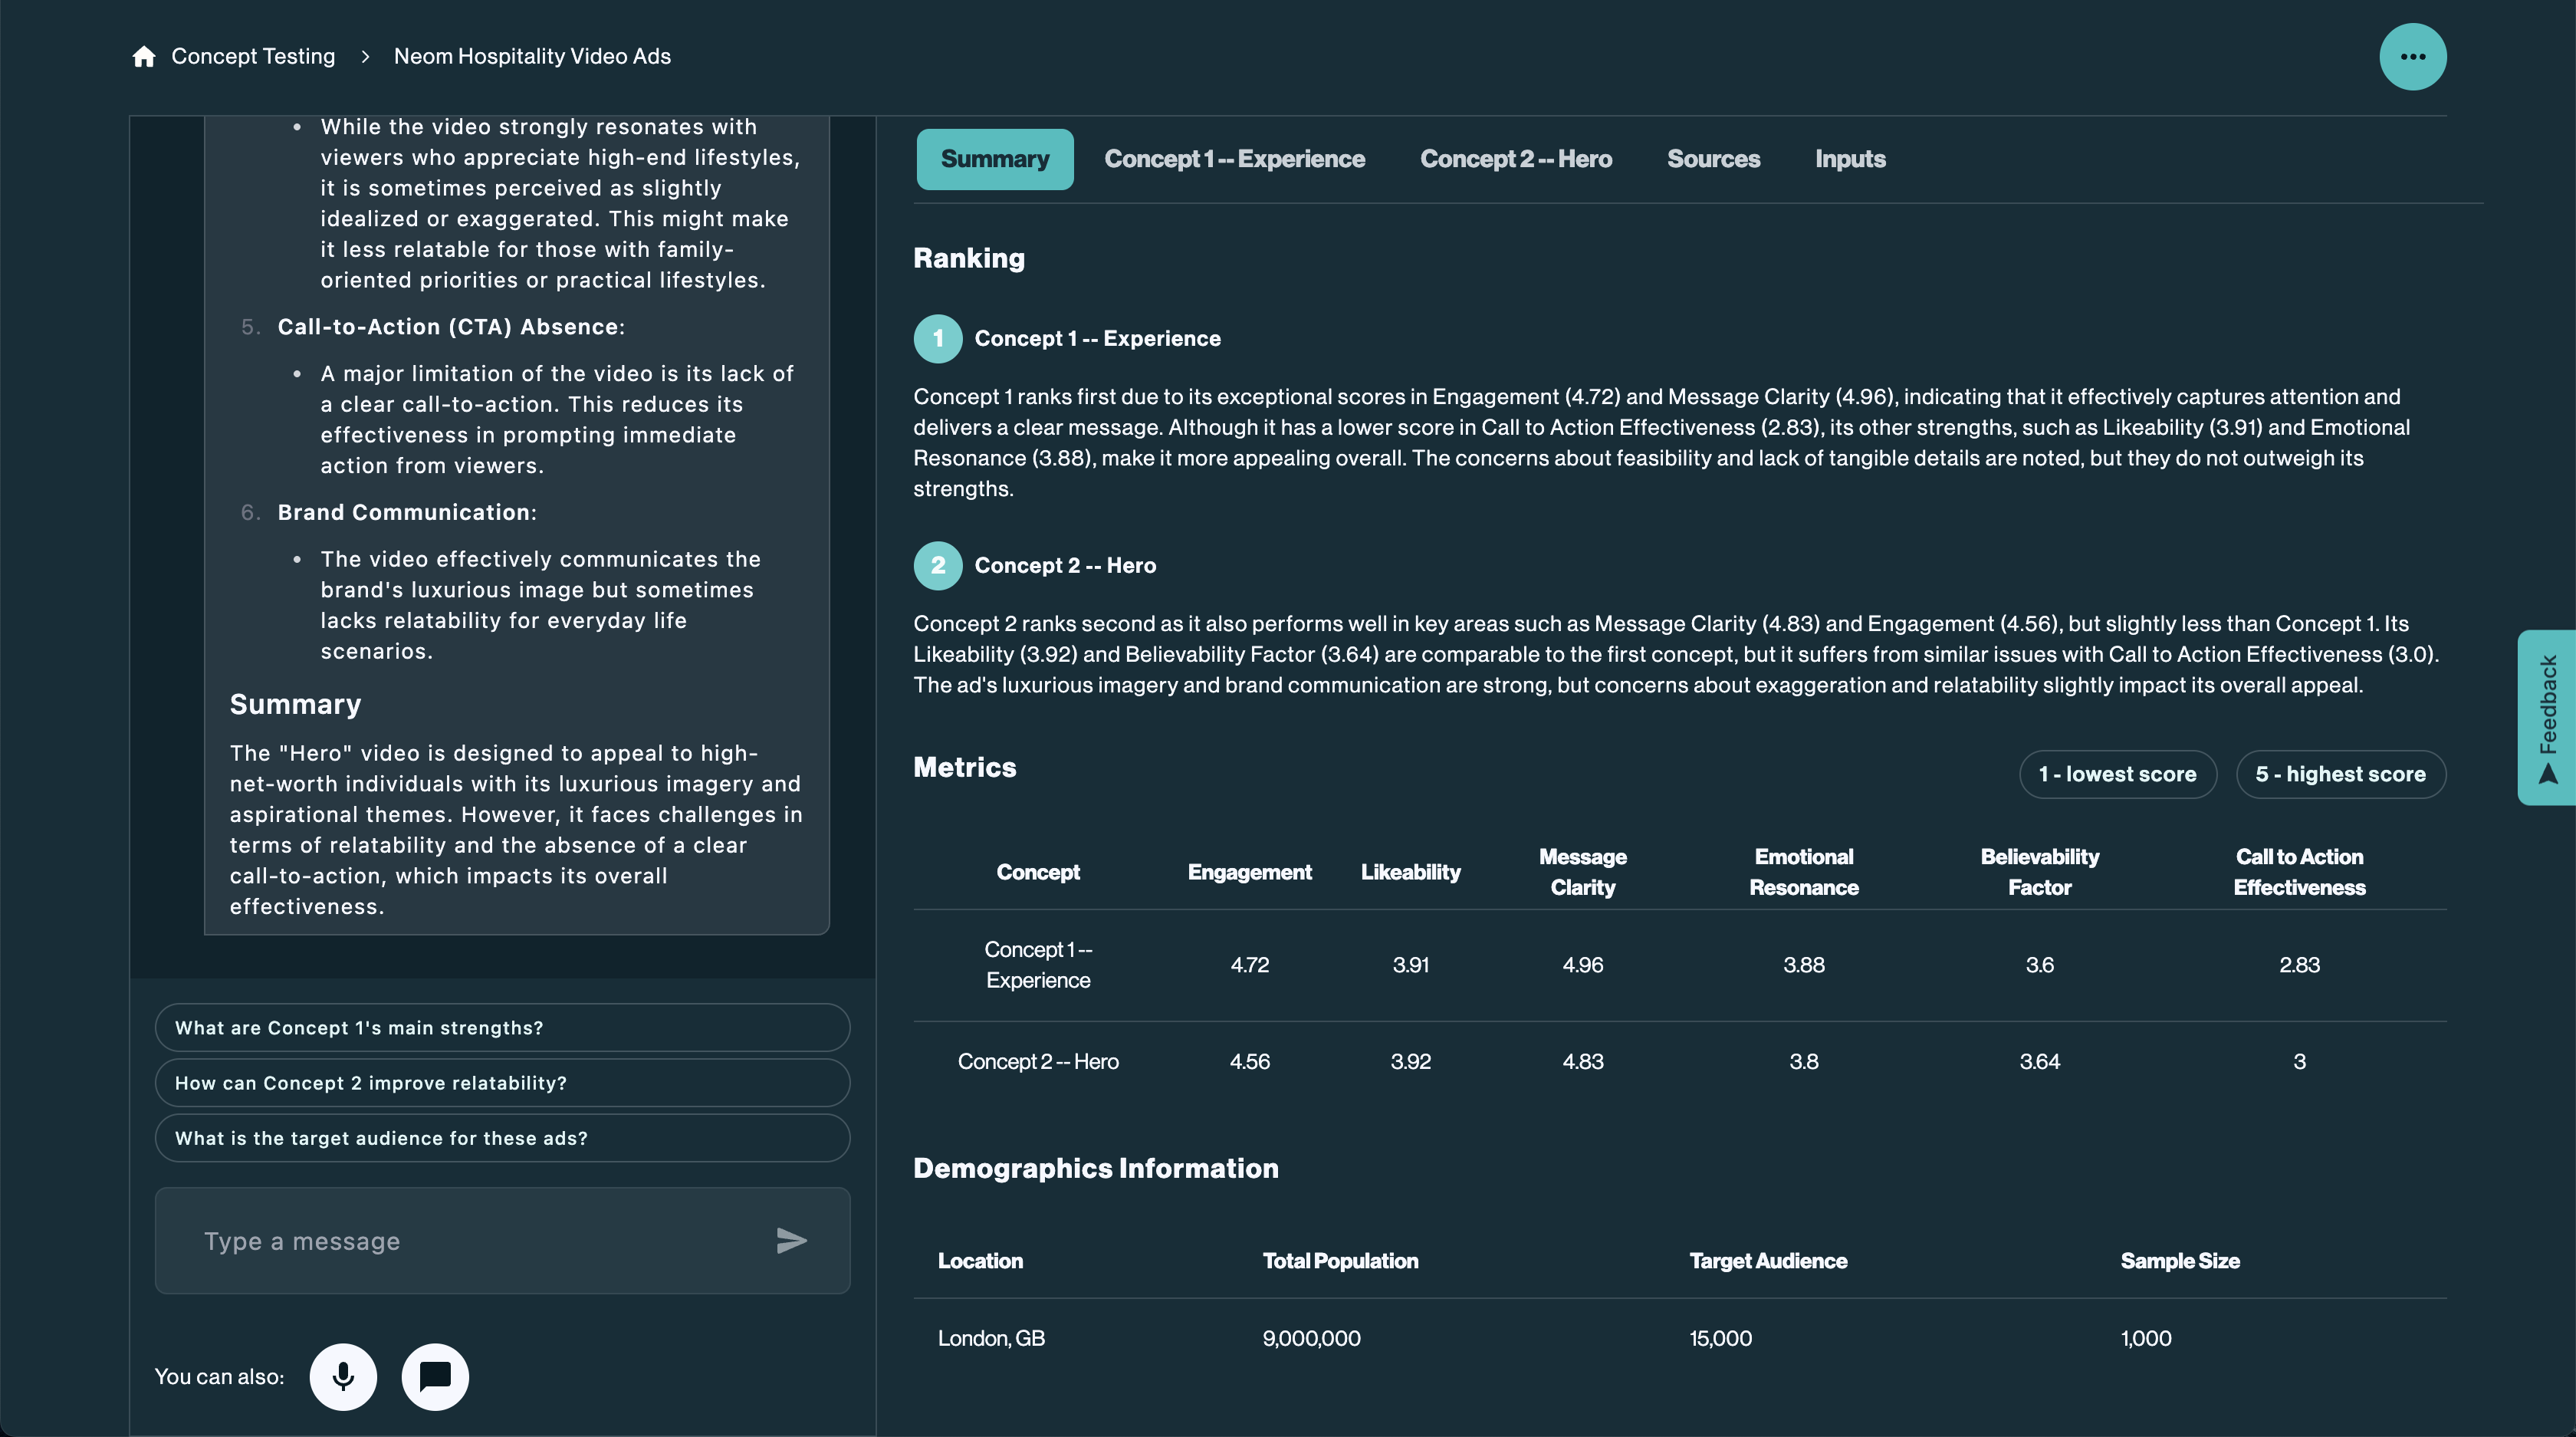Ask "What are Concept 1's main strengths?"
Viewport: 2576px width, 1437px height.
(x=502, y=1028)
